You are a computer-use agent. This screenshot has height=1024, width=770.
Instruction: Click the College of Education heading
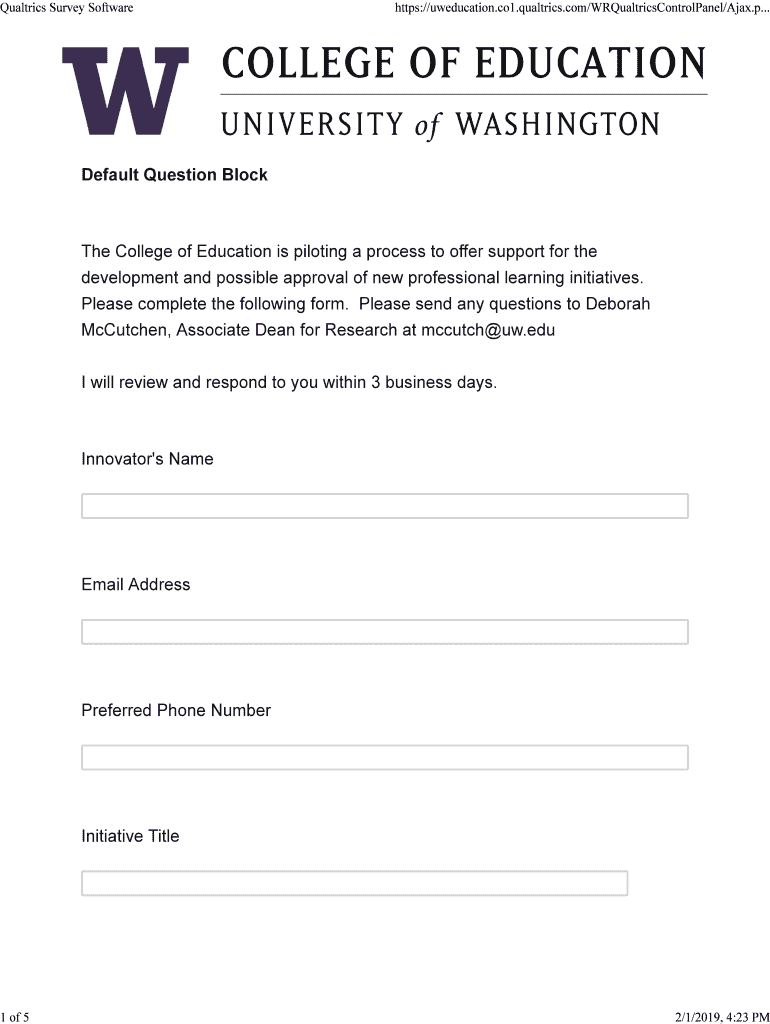tap(463, 64)
